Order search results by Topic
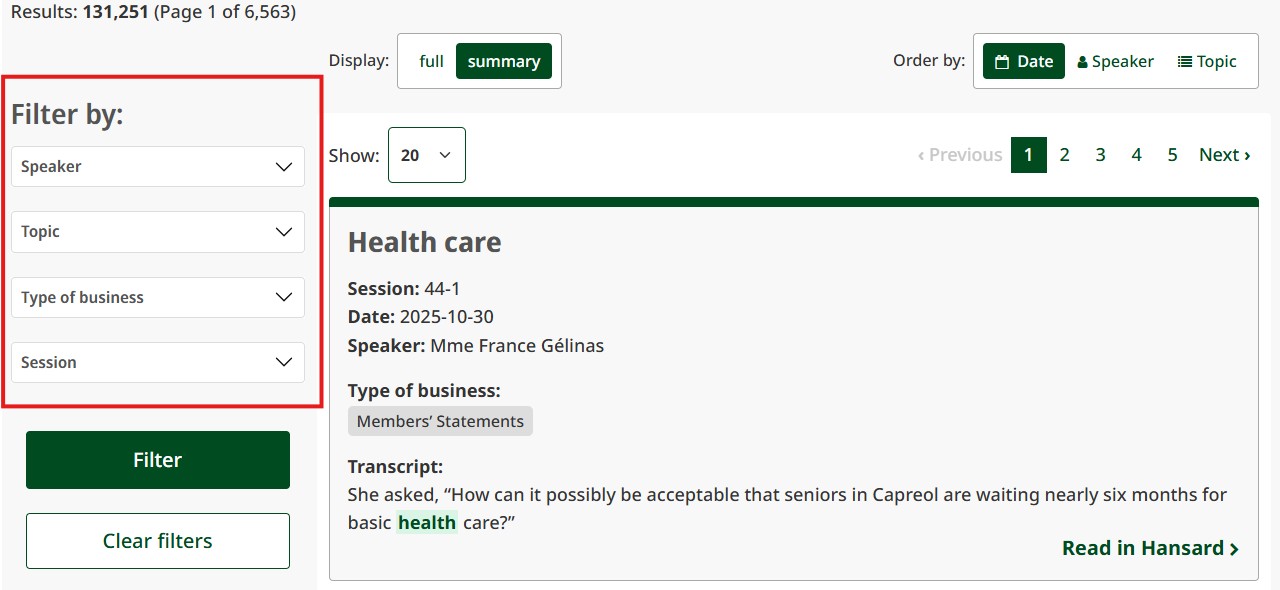Image resolution: width=1280 pixels, height=590 pixels. (x=1207, y=61)
